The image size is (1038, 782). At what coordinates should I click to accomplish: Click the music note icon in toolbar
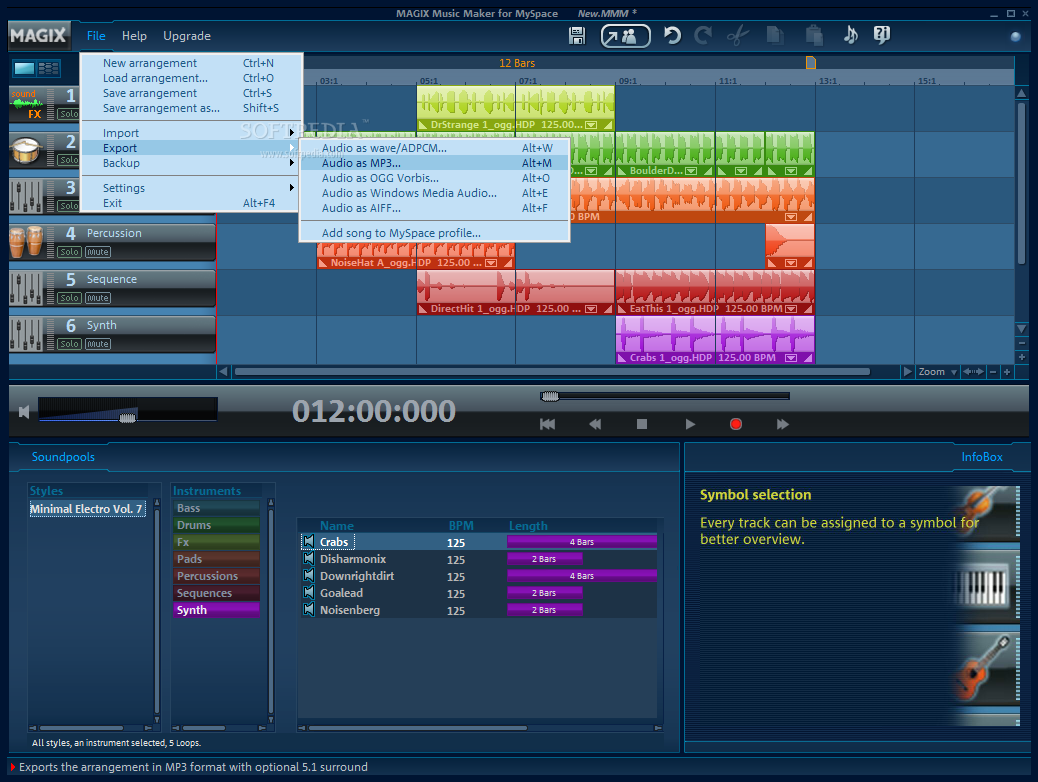[x=851, y=35]
